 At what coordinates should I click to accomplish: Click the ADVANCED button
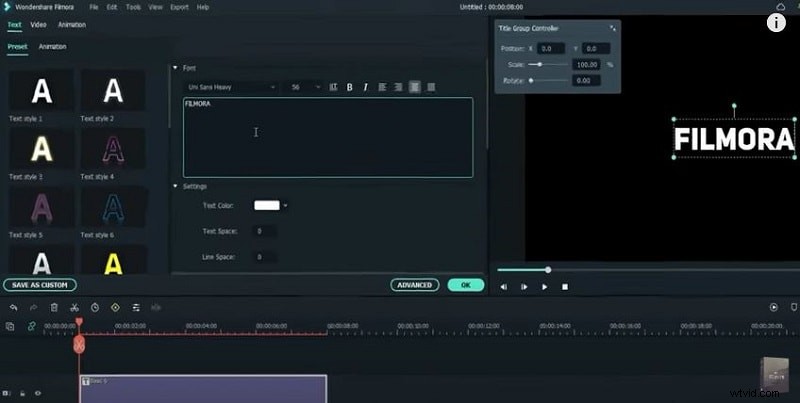pyautogui.click(x=415, y=285)
